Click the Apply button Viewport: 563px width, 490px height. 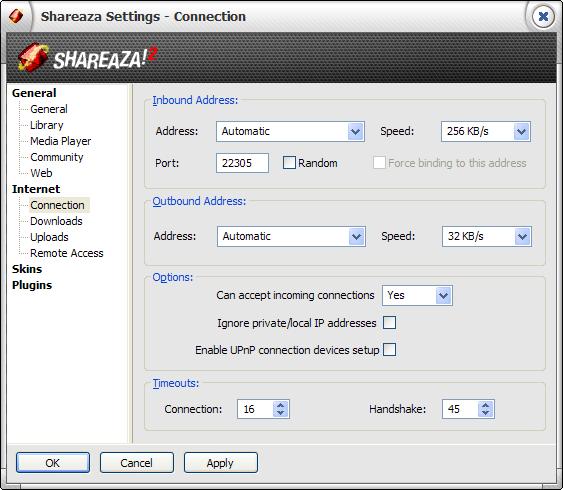pos(220,463)
